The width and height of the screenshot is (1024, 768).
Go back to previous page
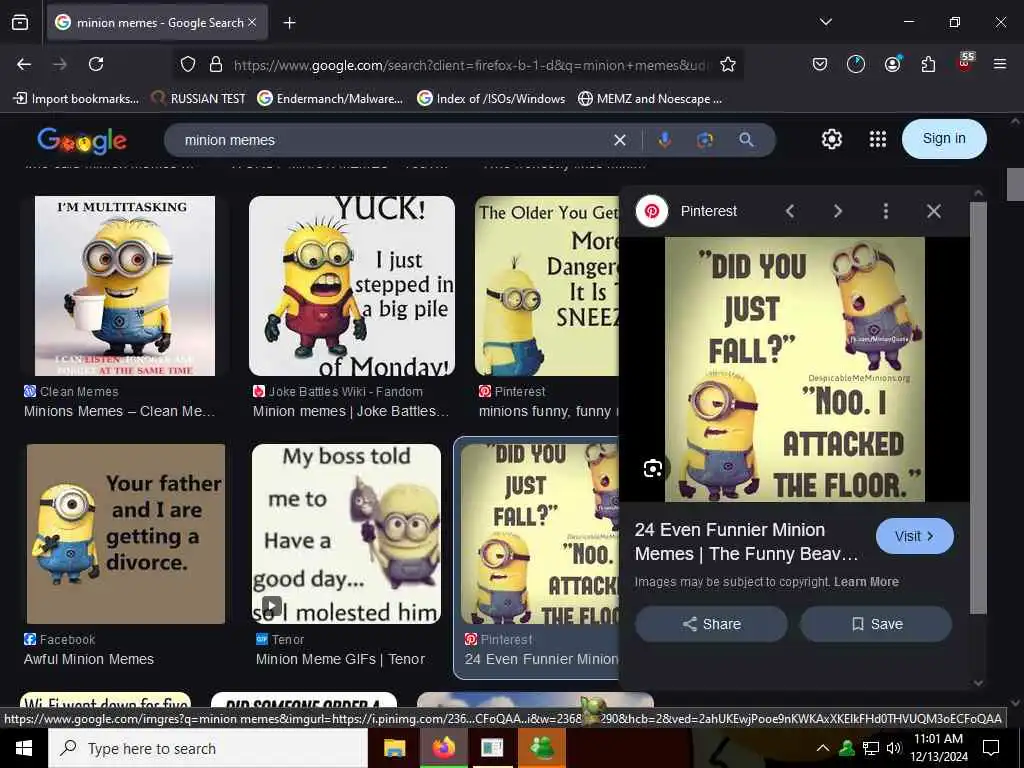pos(24,64)
